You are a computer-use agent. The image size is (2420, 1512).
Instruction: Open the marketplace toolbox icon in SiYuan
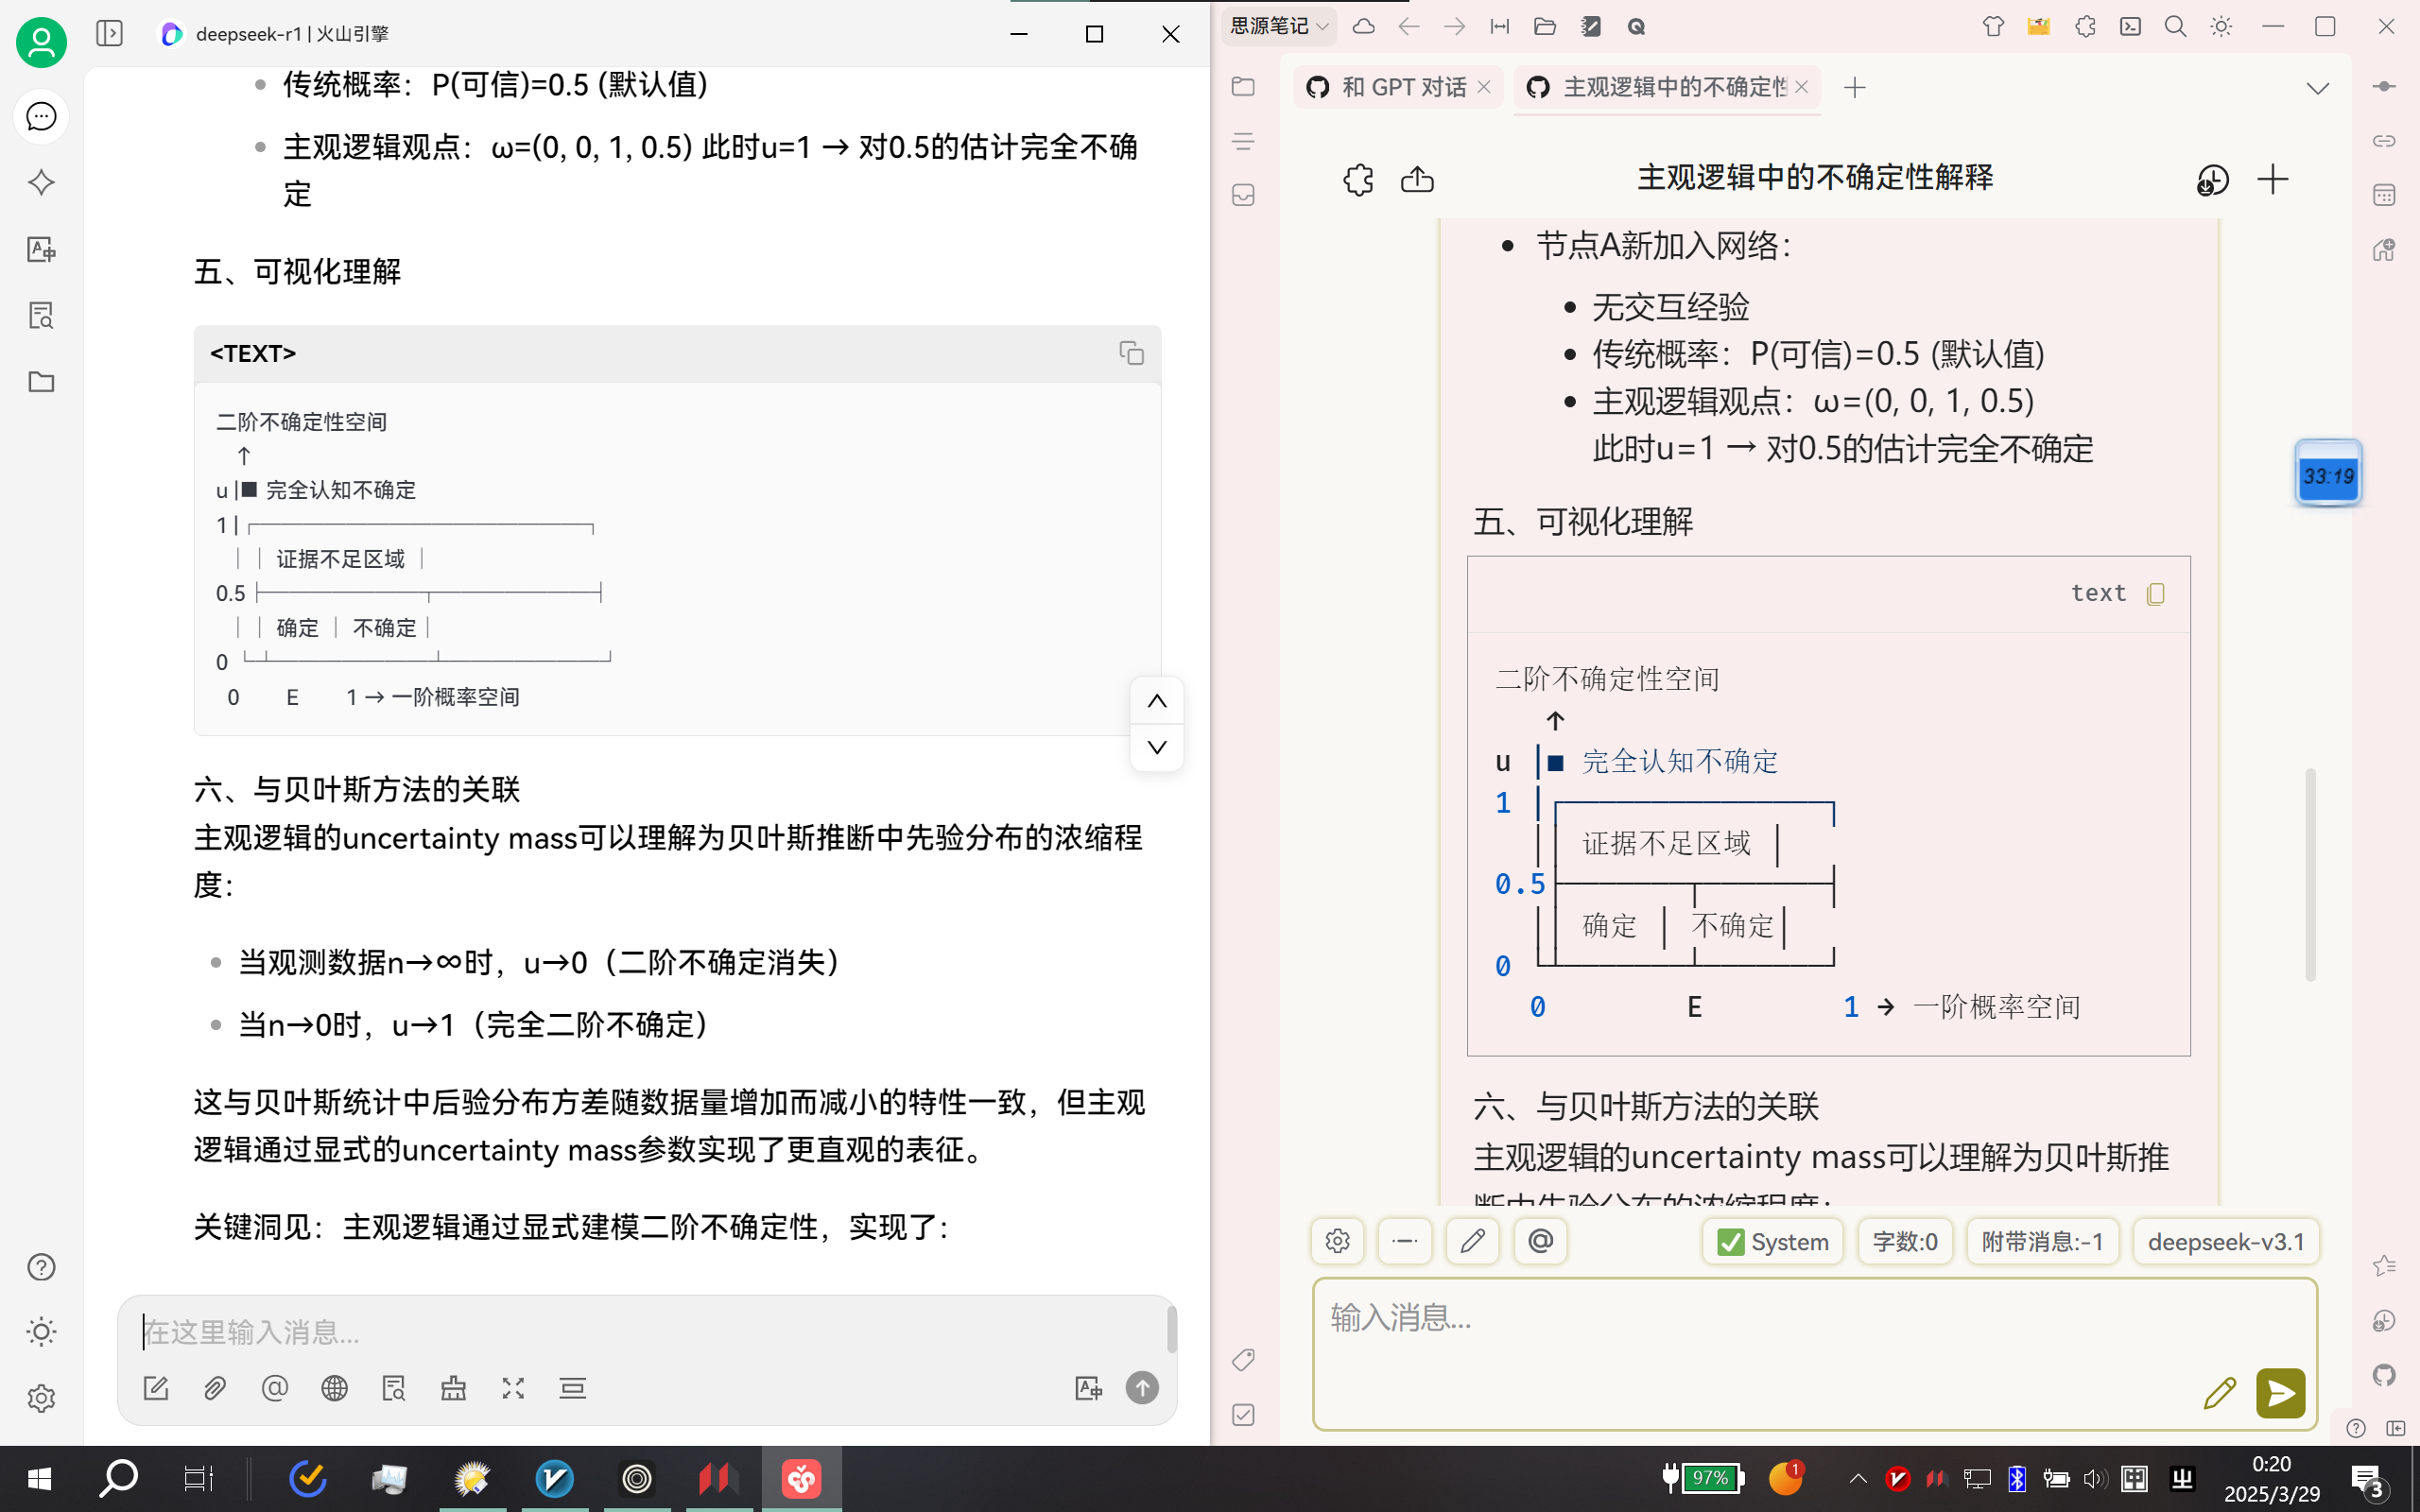click(x=2038, y=27)
